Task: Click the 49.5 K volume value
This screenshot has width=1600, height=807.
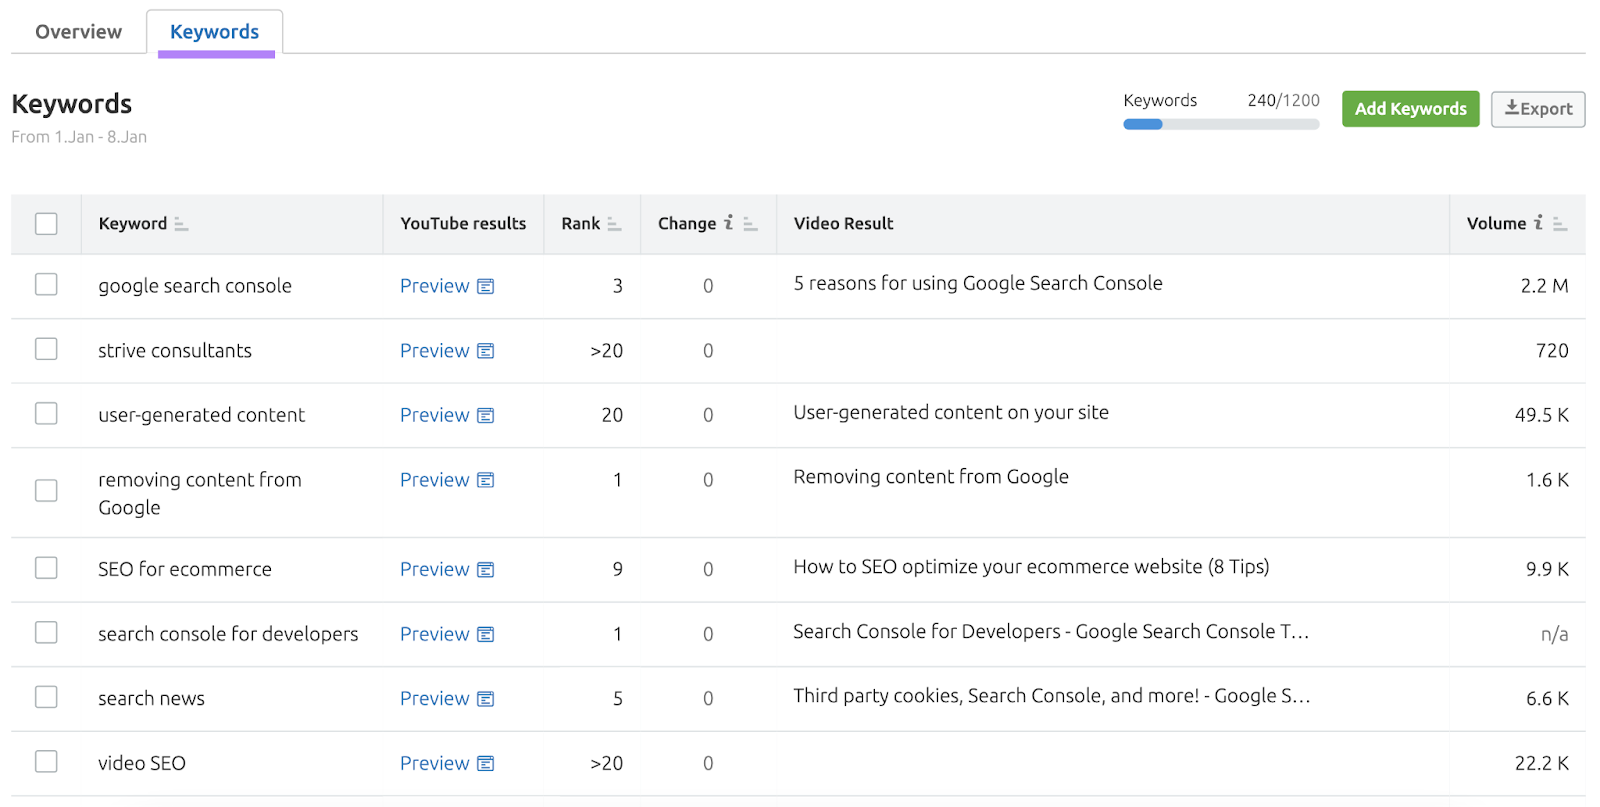Action: pos(1541,415)
